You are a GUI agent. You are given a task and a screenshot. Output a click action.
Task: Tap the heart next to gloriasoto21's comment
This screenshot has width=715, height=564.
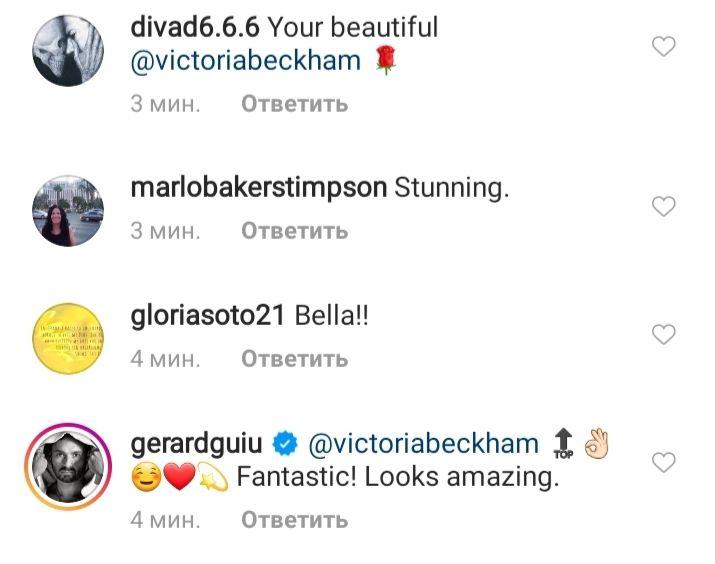[x=663, y=335]
